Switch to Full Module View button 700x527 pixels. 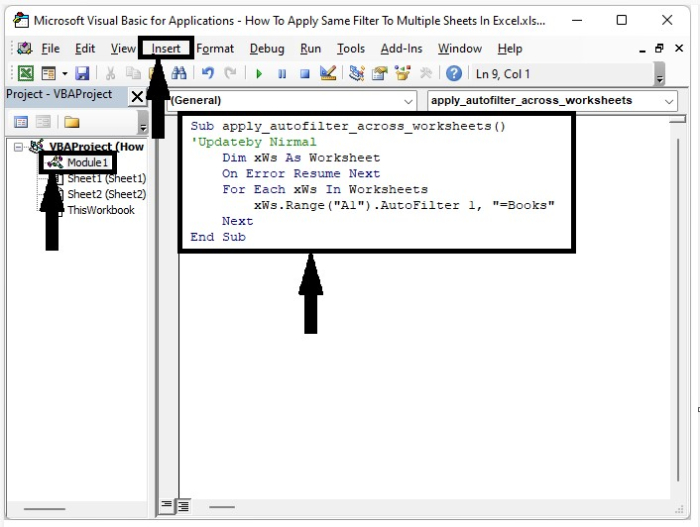[x=183, y=506]
